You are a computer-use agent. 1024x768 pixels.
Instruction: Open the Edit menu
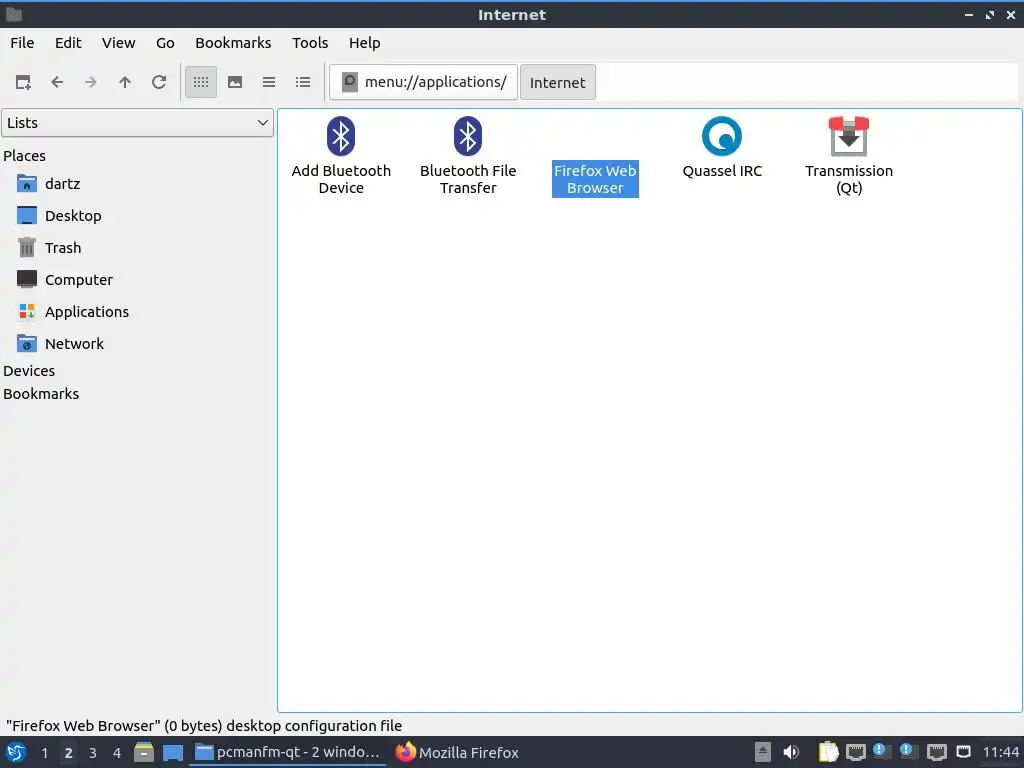pyautogui.click(x=68, y=43)
